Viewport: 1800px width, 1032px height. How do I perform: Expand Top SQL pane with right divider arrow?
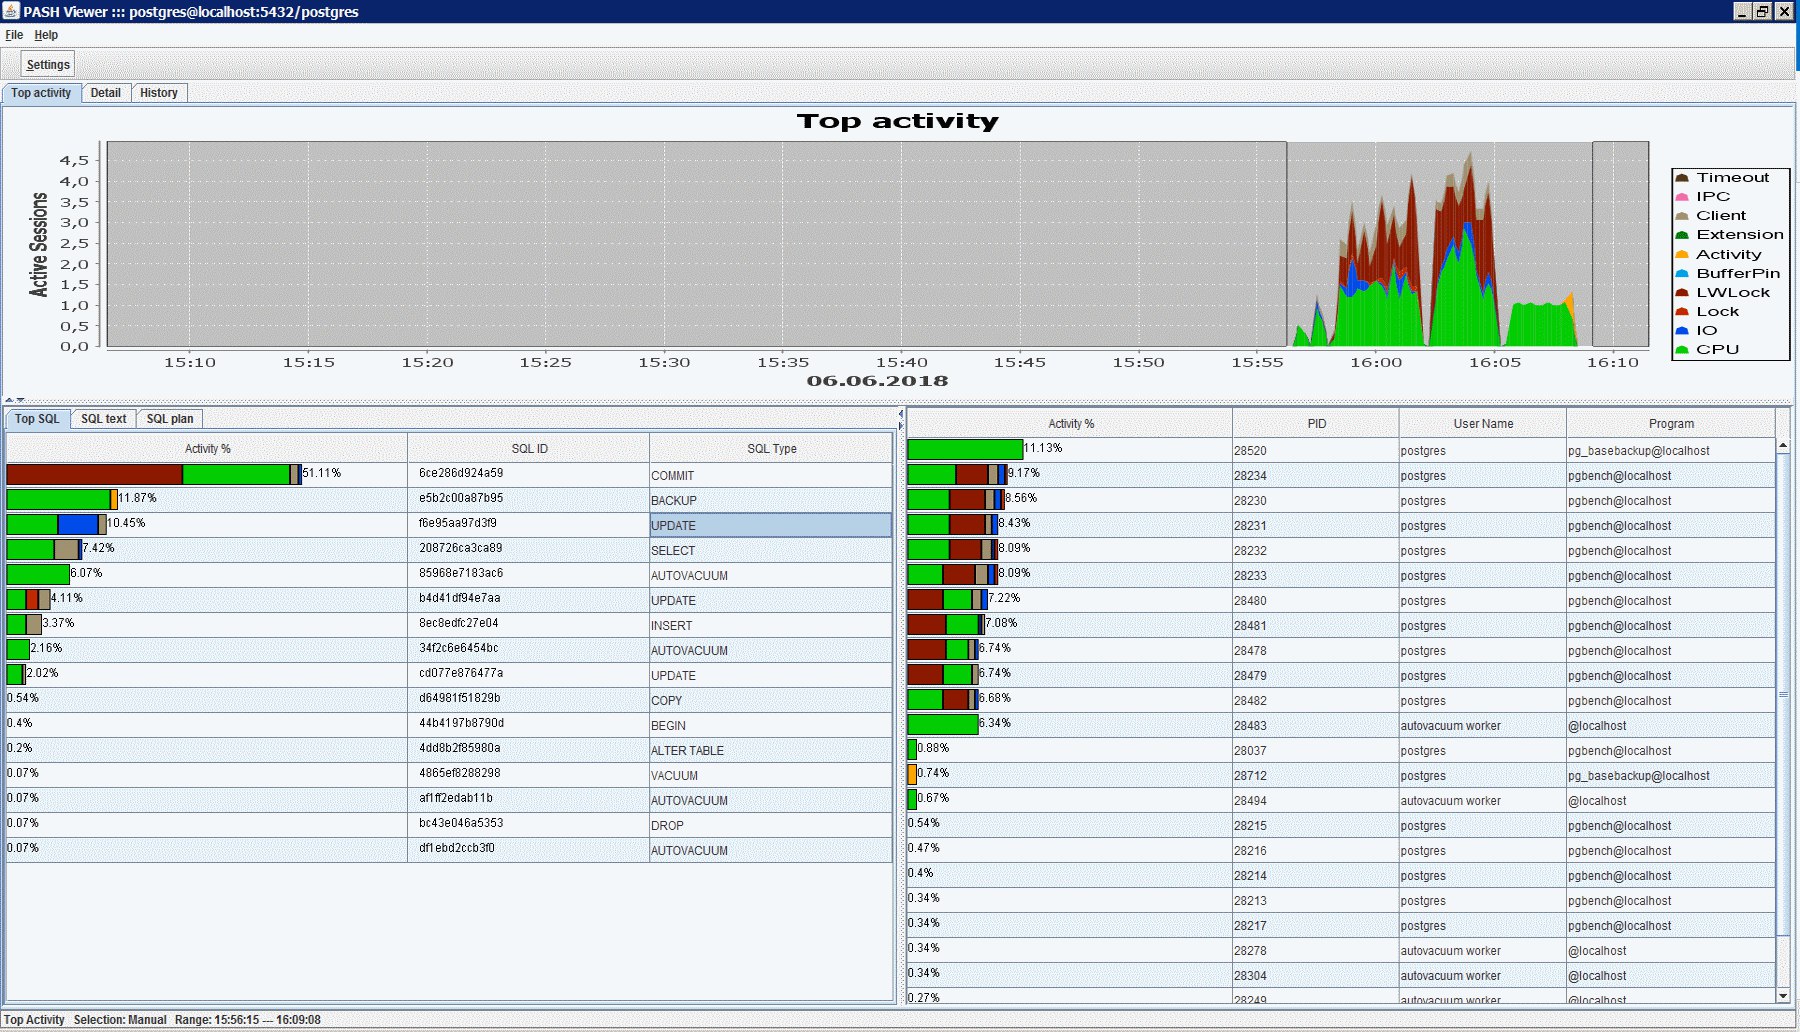[x=900, y=426]
